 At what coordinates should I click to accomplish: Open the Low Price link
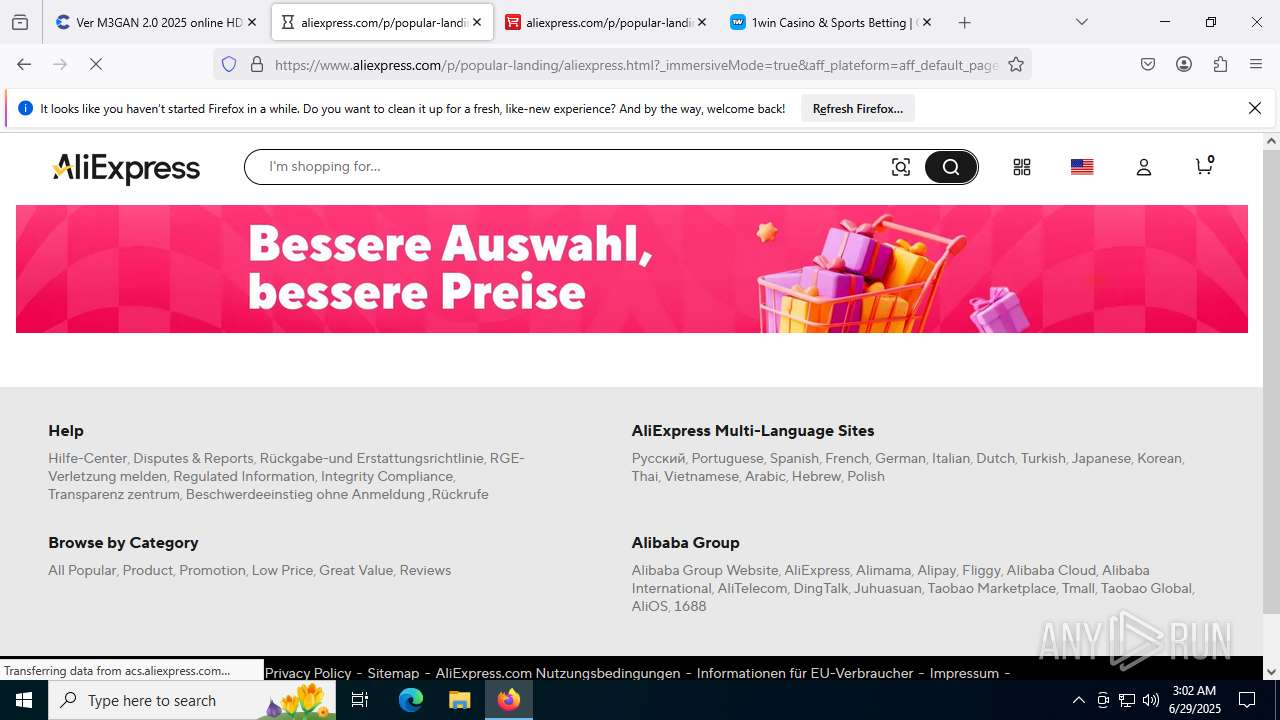tap(282, 570)
